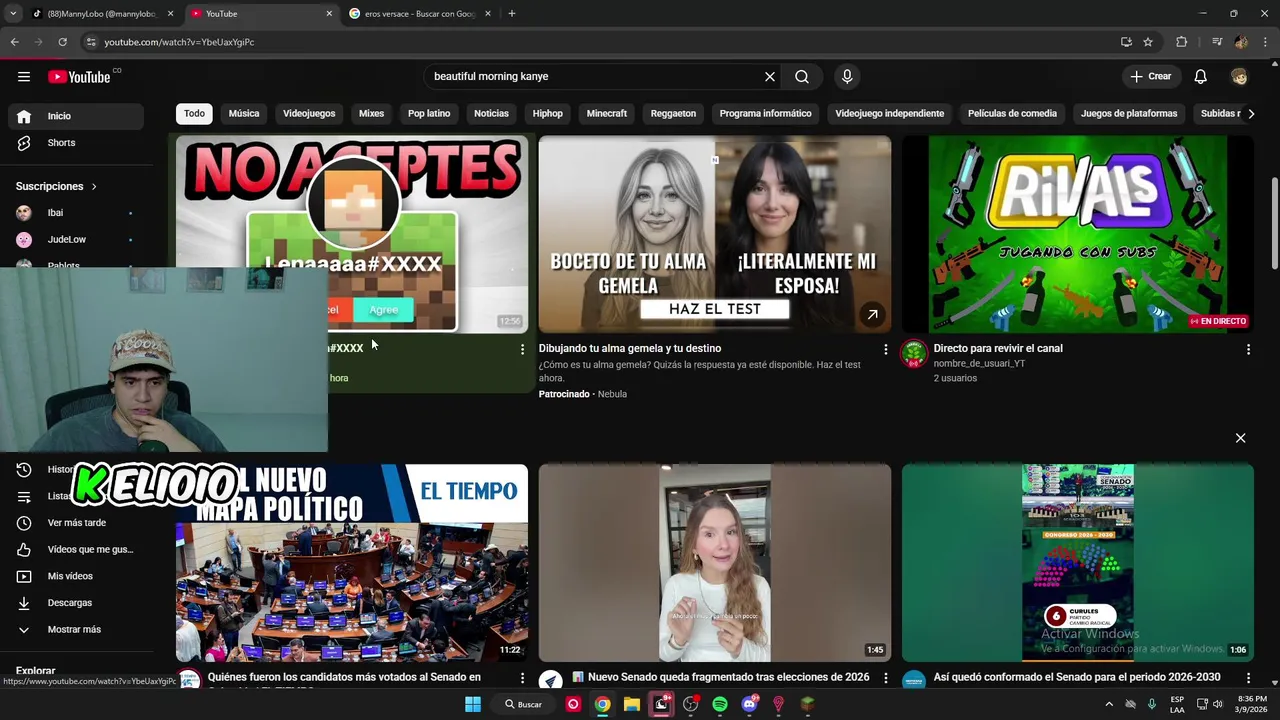
Task: Open the Windows Start menu
Action: pos(472,704)
